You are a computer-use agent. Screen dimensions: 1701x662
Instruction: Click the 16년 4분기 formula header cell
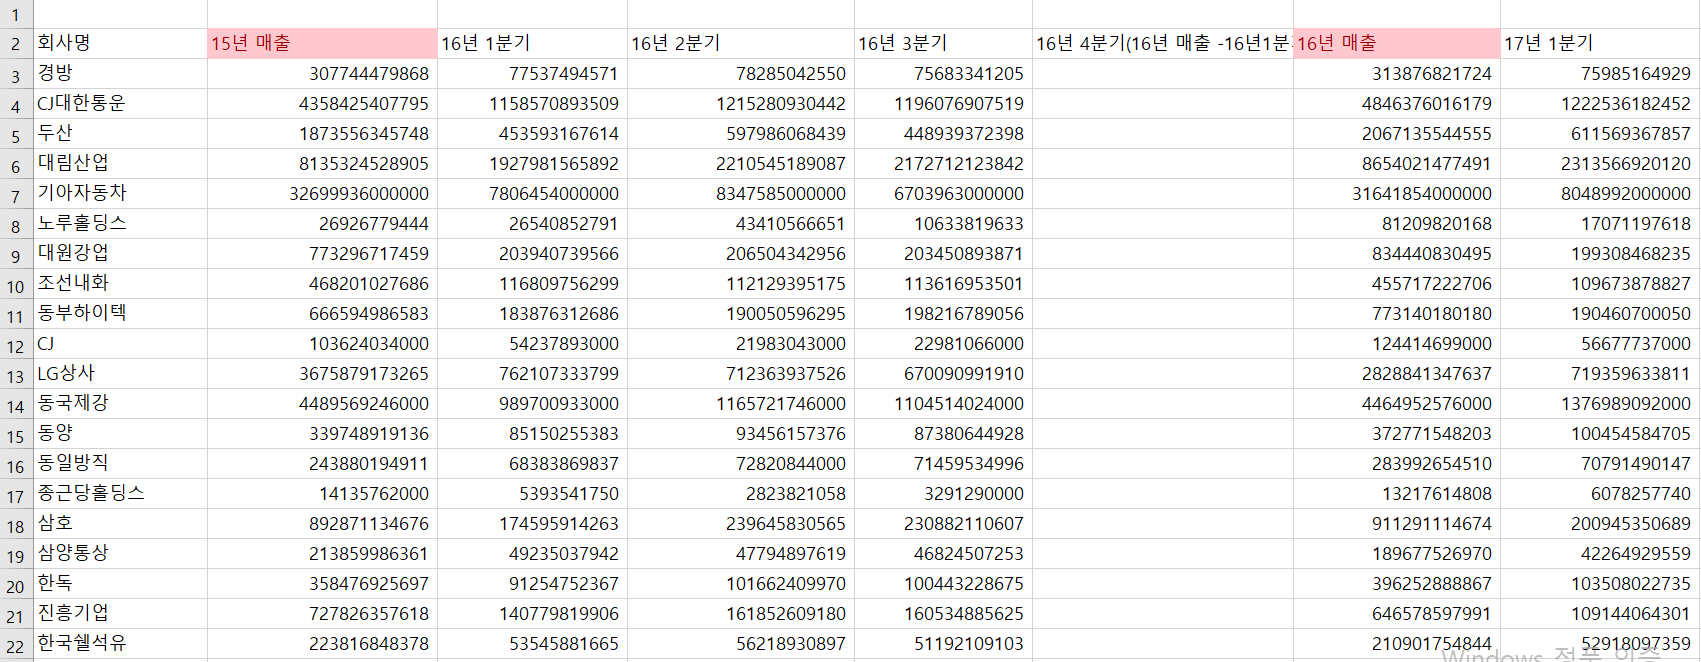(1163, 43)
